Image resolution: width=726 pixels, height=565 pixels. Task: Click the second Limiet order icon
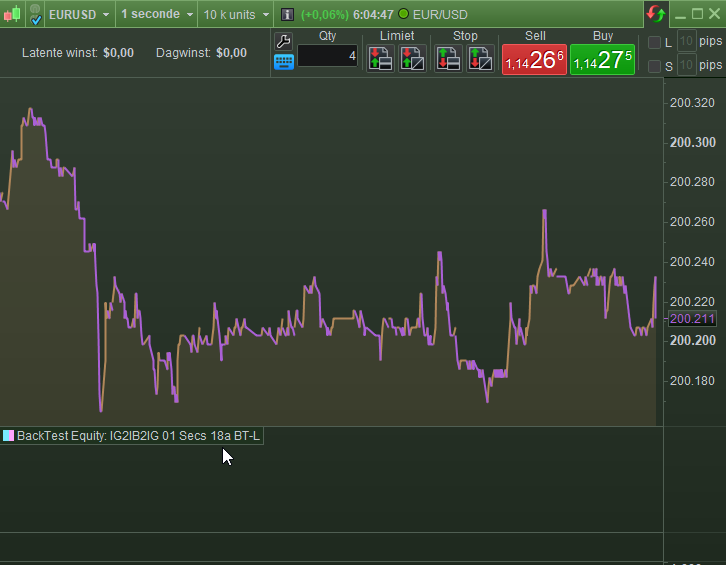tap(412, 58)
